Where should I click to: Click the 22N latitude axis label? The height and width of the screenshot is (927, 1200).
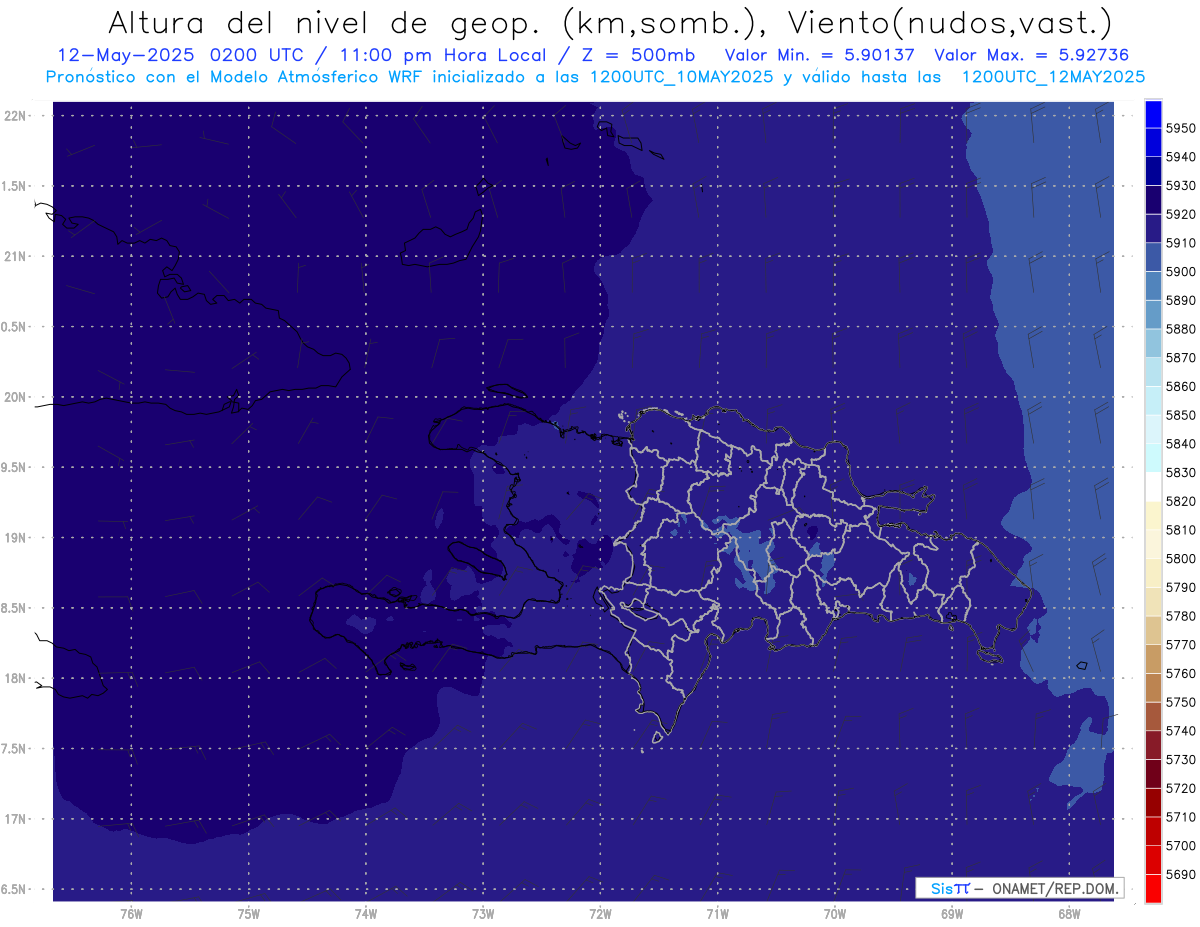(16, 115)
